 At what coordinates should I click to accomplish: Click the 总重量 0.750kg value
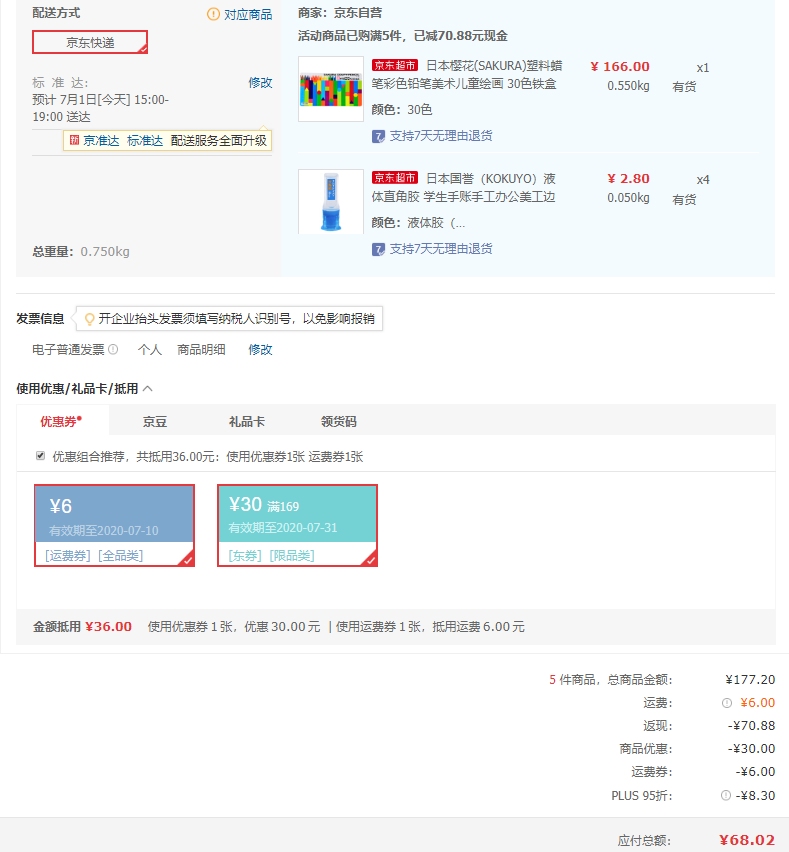click(105, 252)
